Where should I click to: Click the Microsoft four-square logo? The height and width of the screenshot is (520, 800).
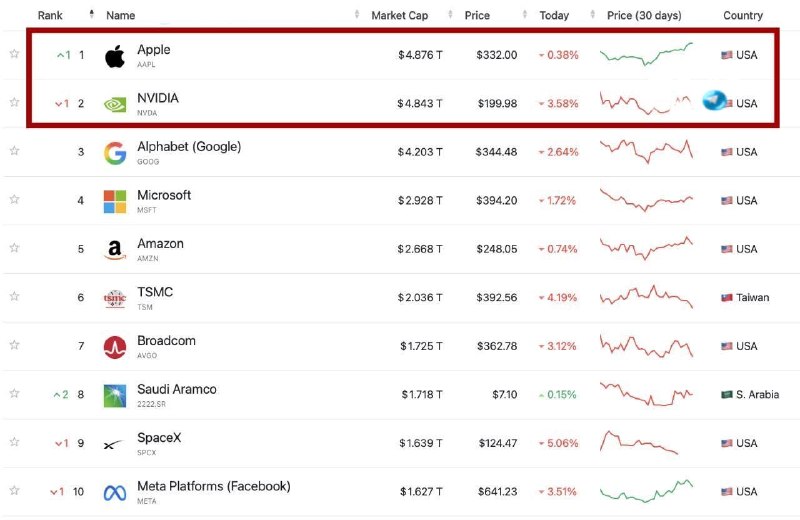point(115,202)
